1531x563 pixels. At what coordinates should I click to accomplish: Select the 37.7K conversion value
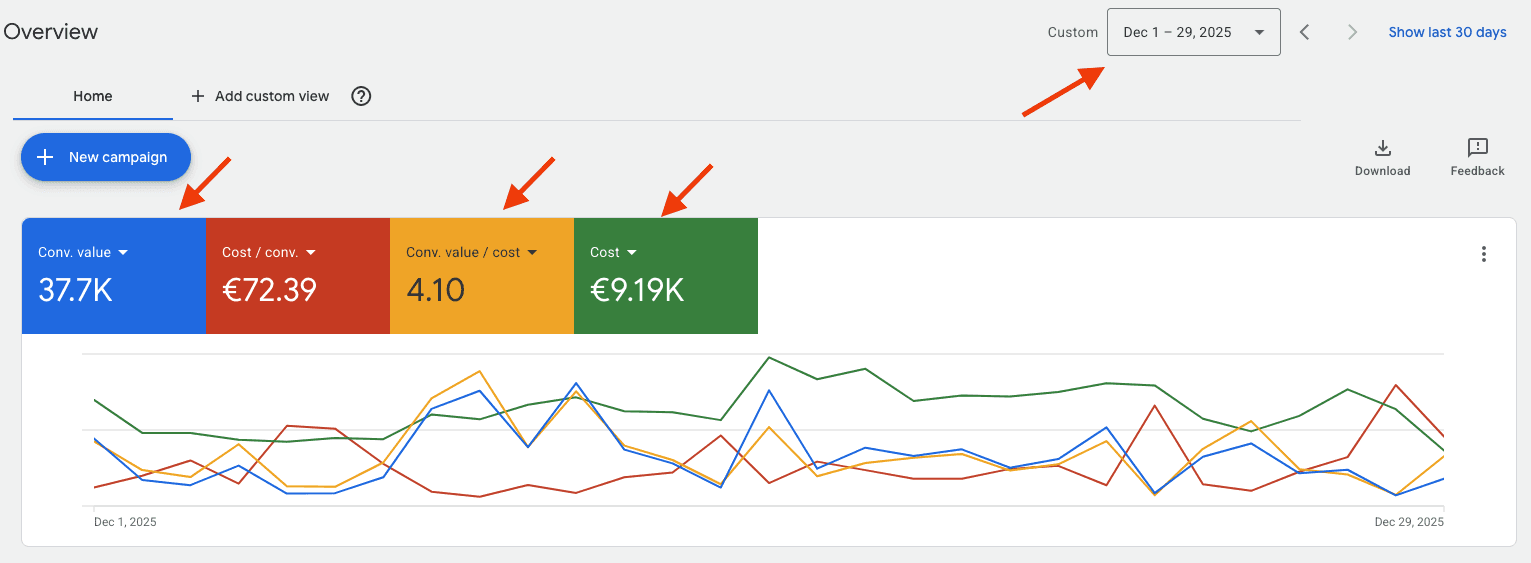point(75,290)
